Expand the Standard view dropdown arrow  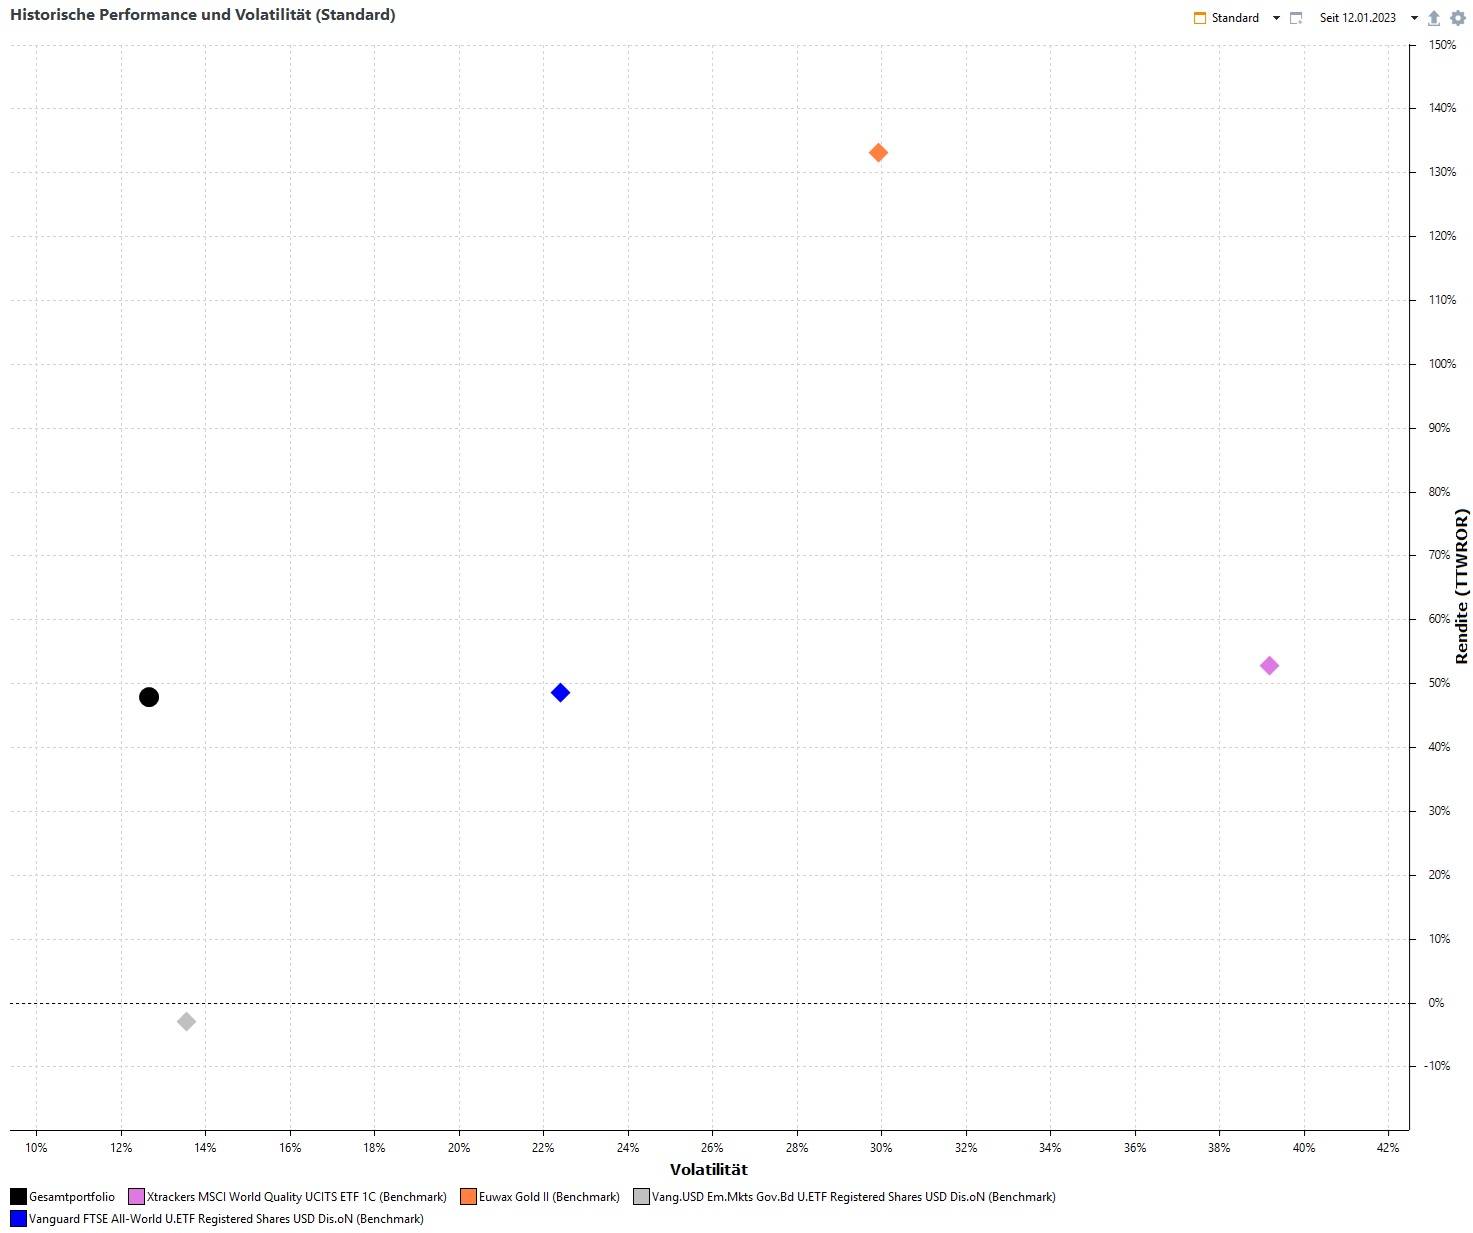[x=1276, y=18]
